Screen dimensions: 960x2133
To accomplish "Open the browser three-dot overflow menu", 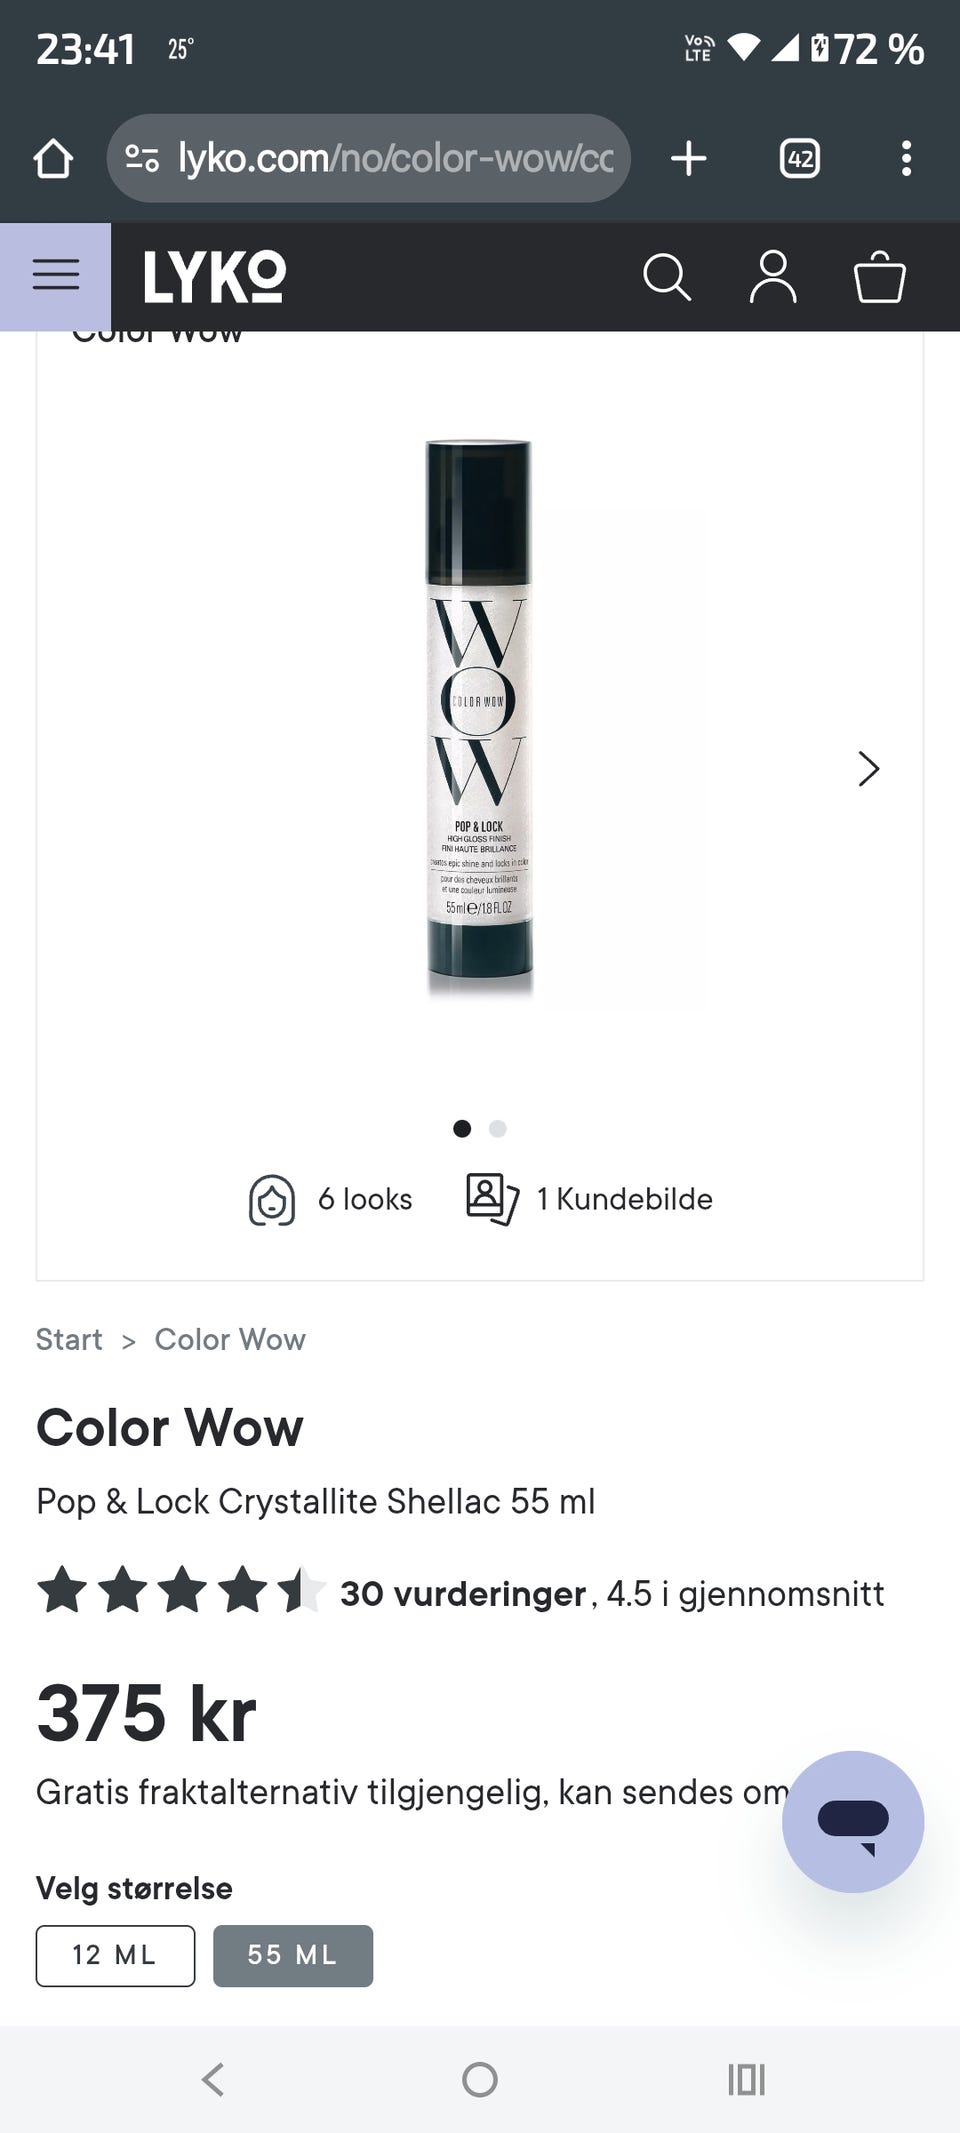I will pos(906,158).
